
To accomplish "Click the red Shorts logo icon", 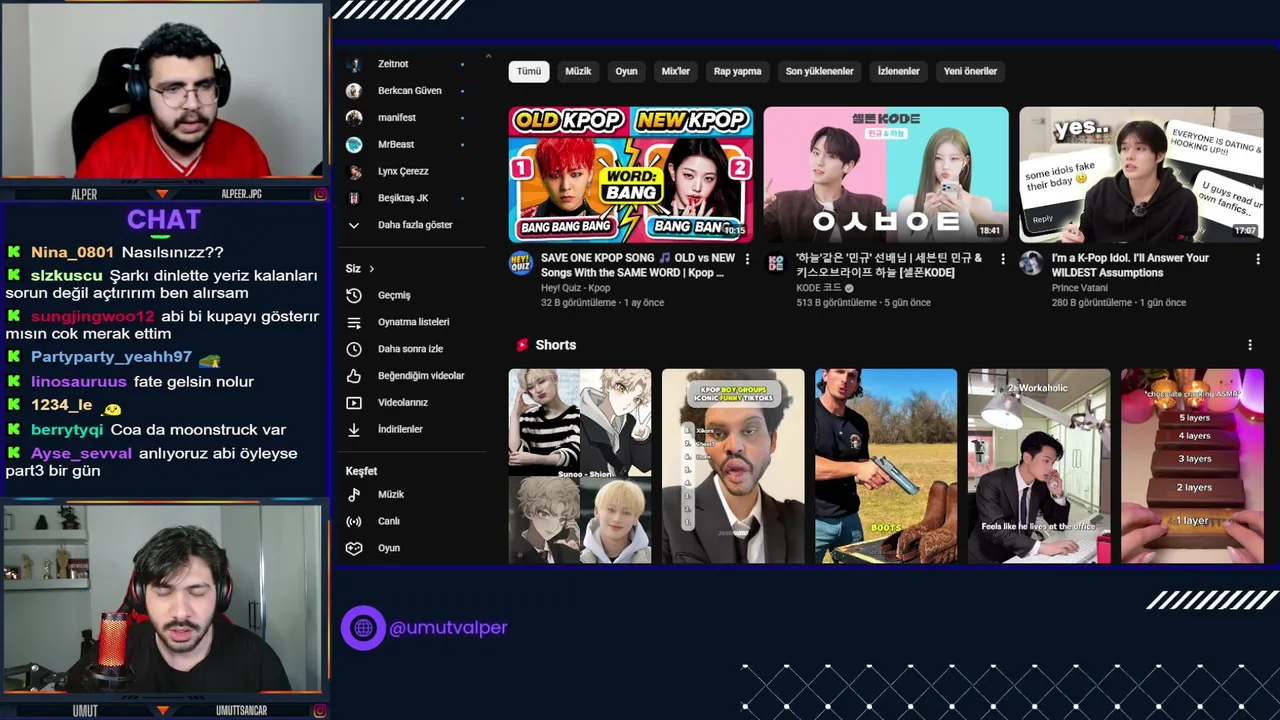I will 521,345.
